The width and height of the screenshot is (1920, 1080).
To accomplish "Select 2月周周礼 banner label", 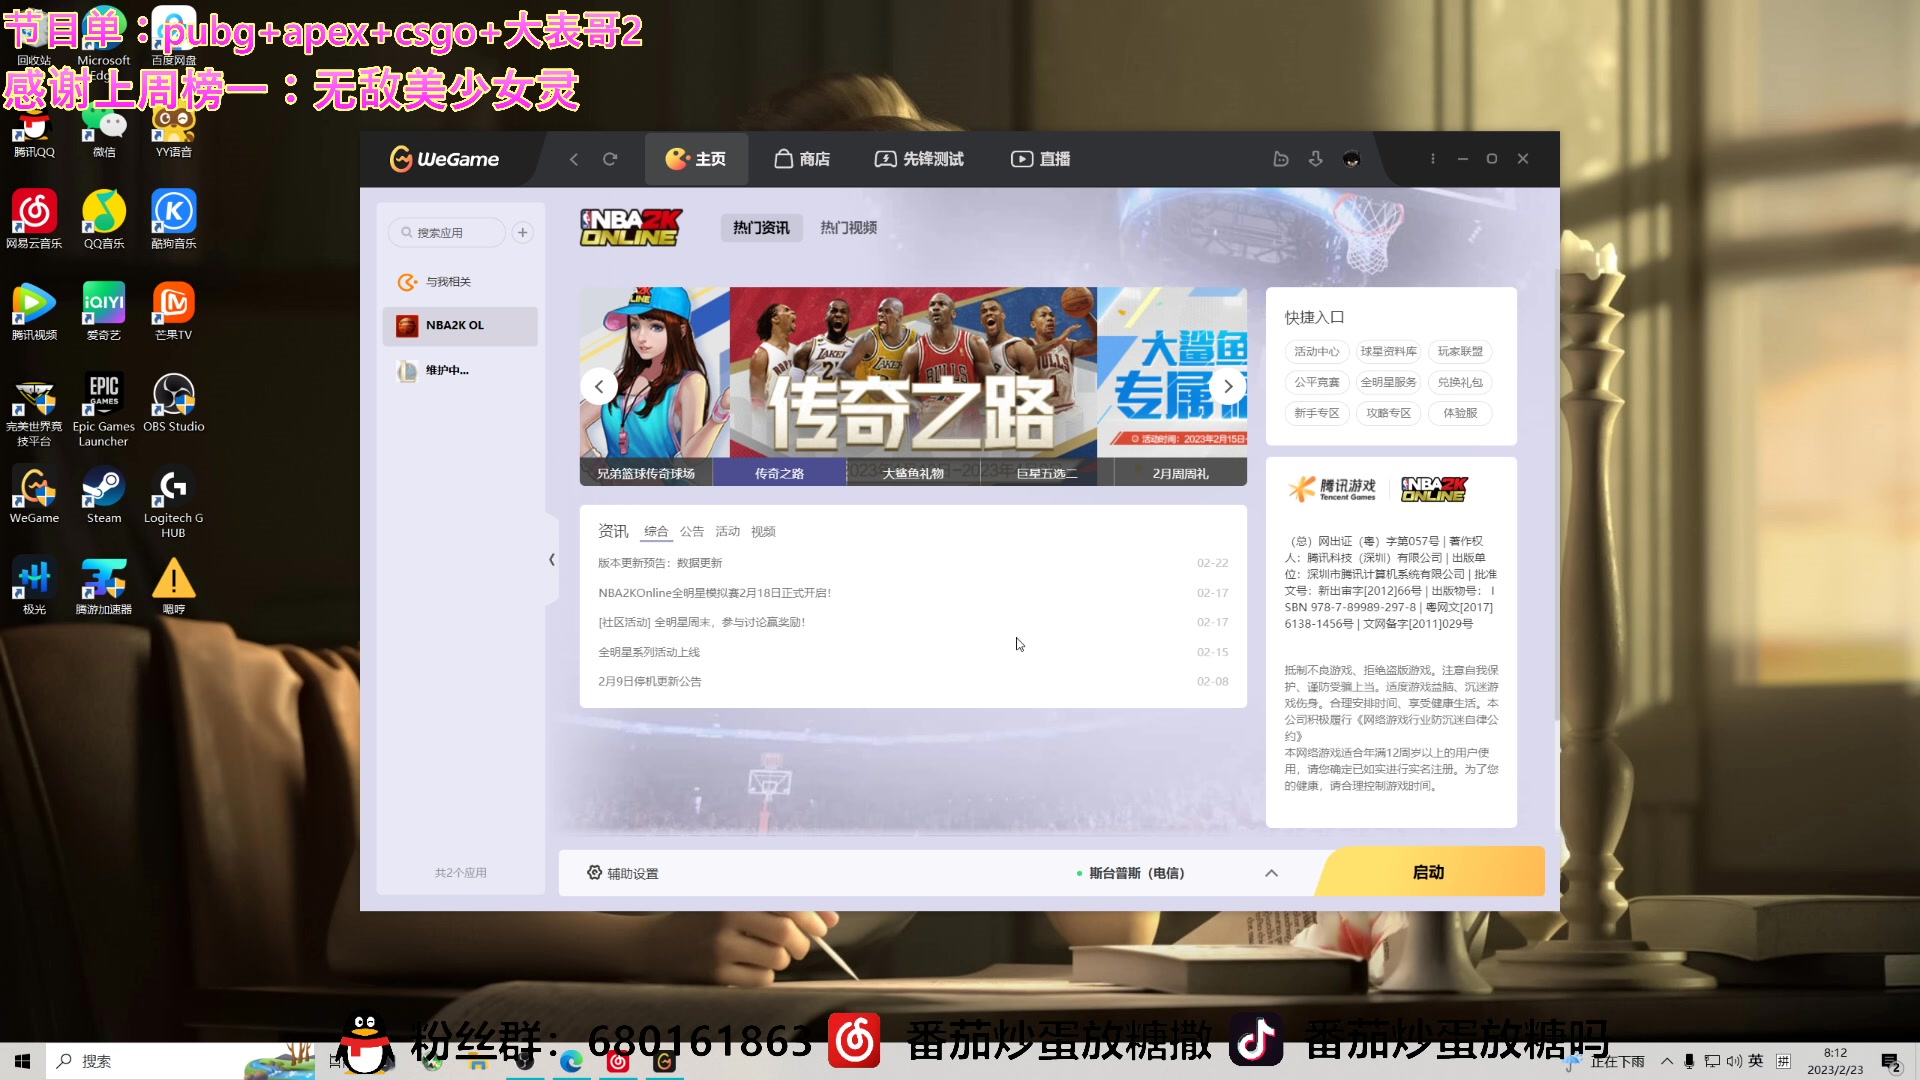I will [x=1180, y=473].
